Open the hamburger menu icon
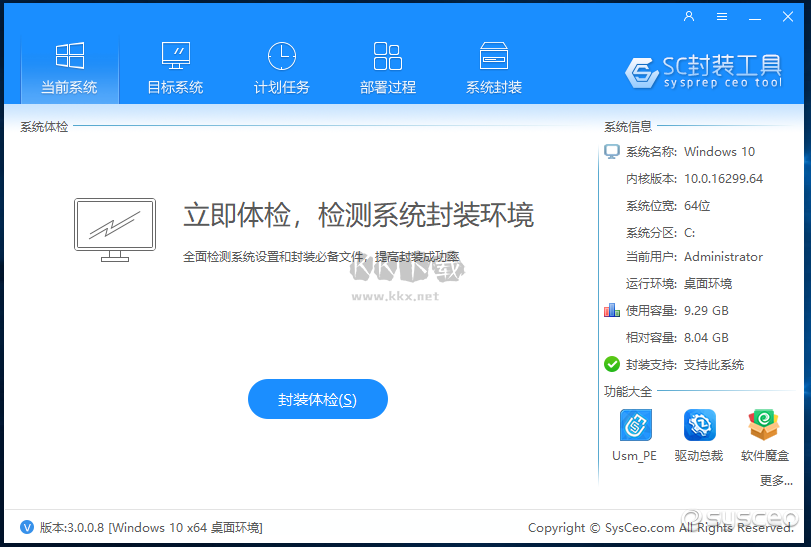The height and width of the screenshot is (547, 811). coord(722,17)
